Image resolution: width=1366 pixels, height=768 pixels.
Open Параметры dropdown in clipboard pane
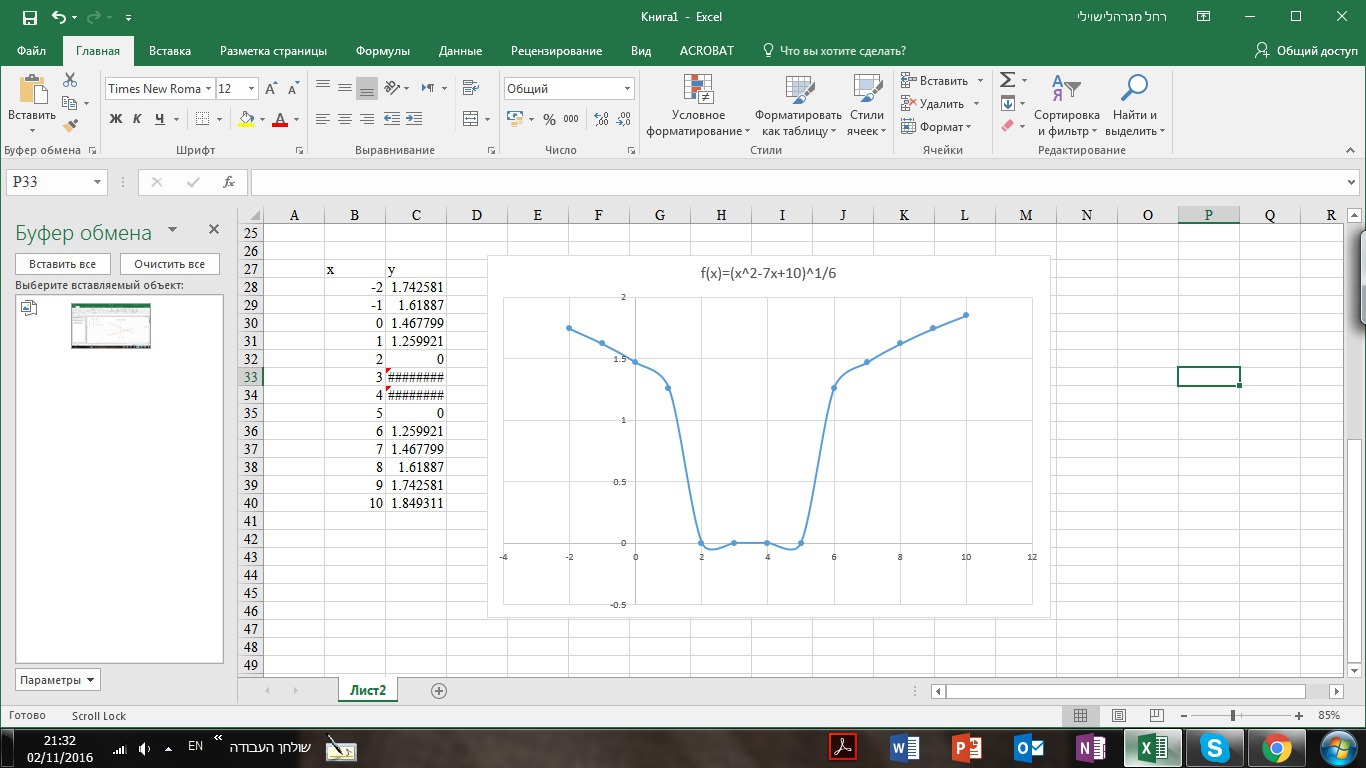click(x=58, y=680)
